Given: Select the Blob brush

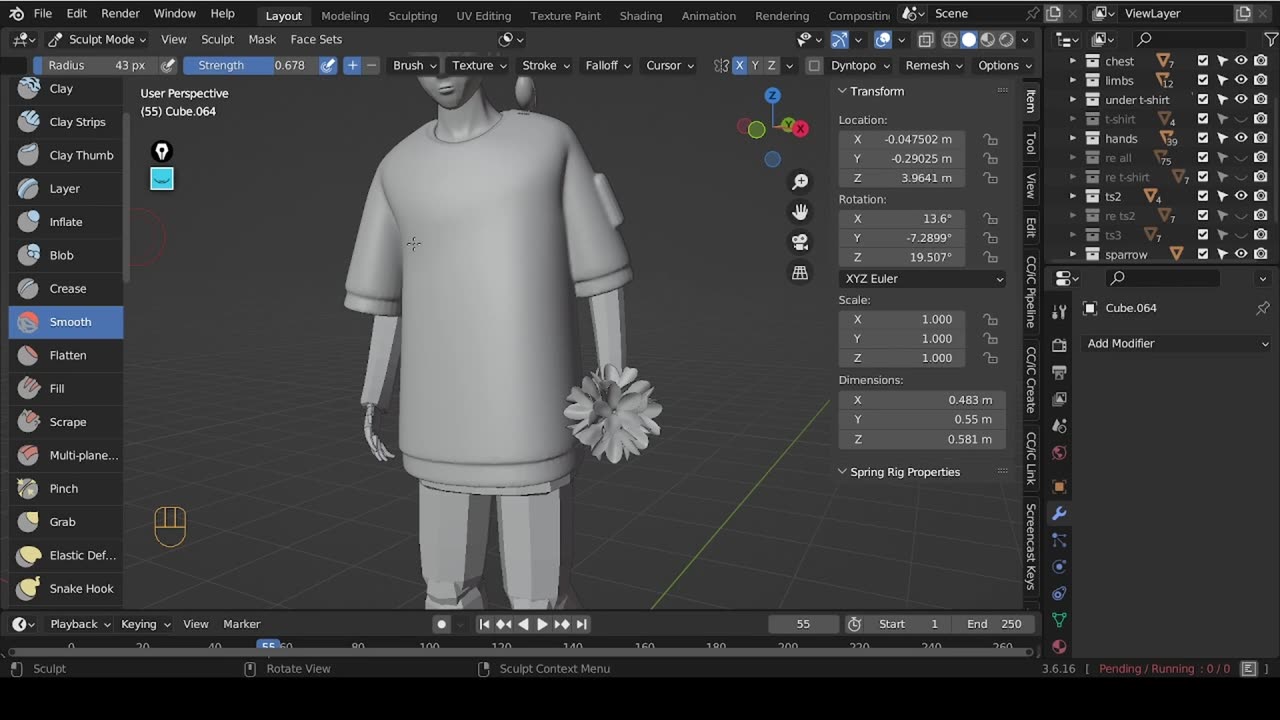Looking at the screenshot, I should point(66,255).
